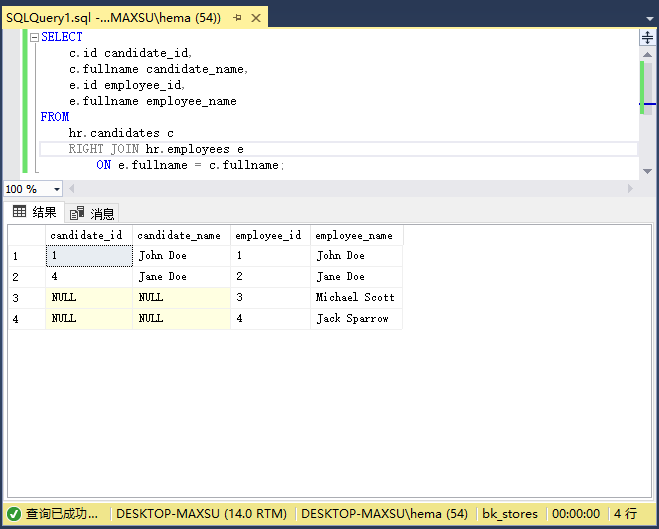
Task: Select the employee_name column header
Action: 356,235
